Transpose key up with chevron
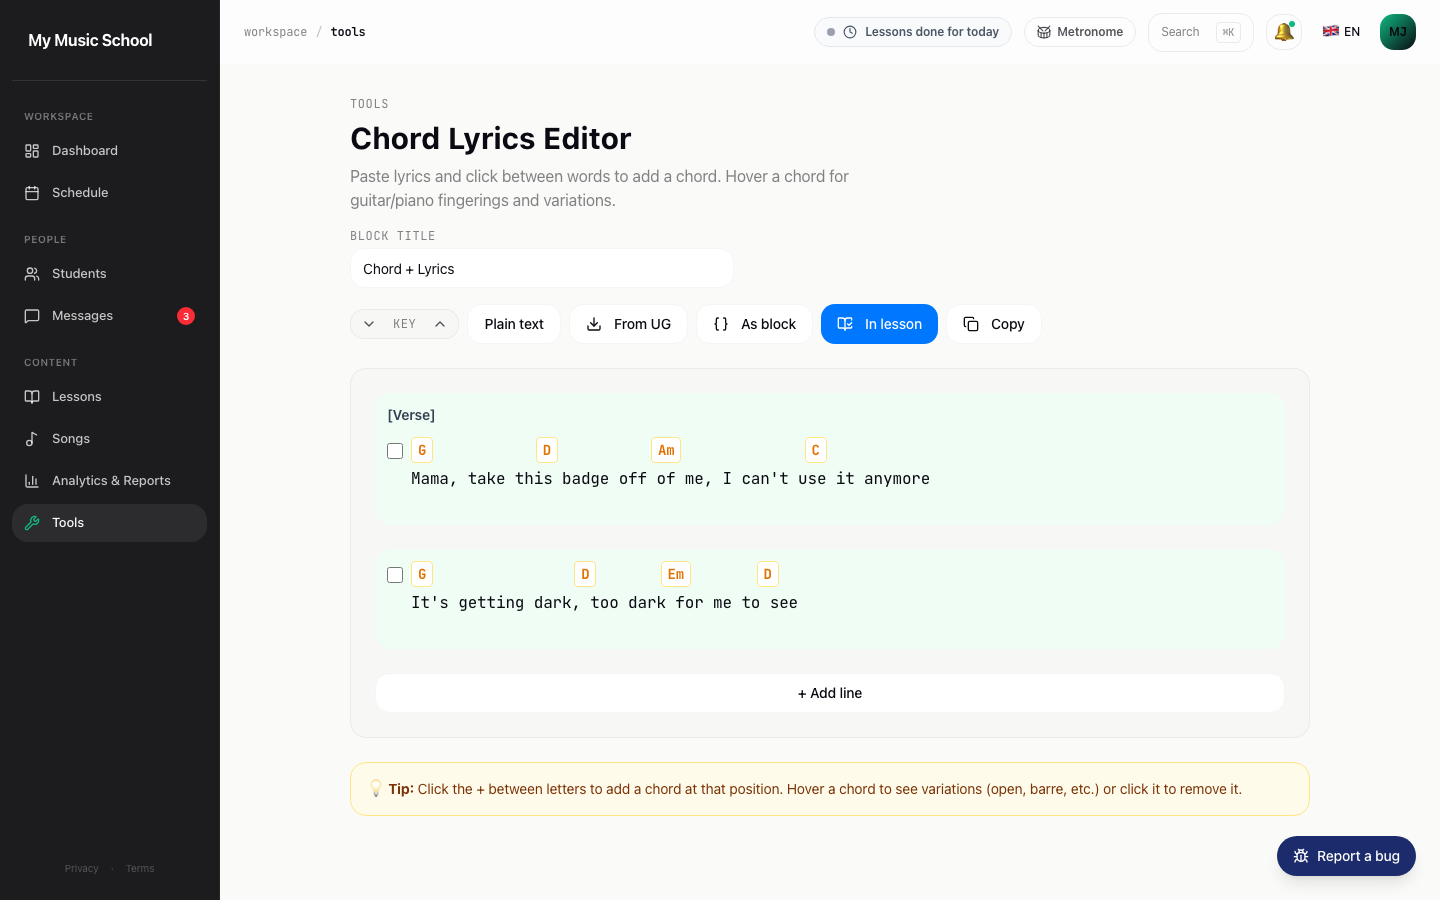Screen dimensions: 1440x900 440,324
